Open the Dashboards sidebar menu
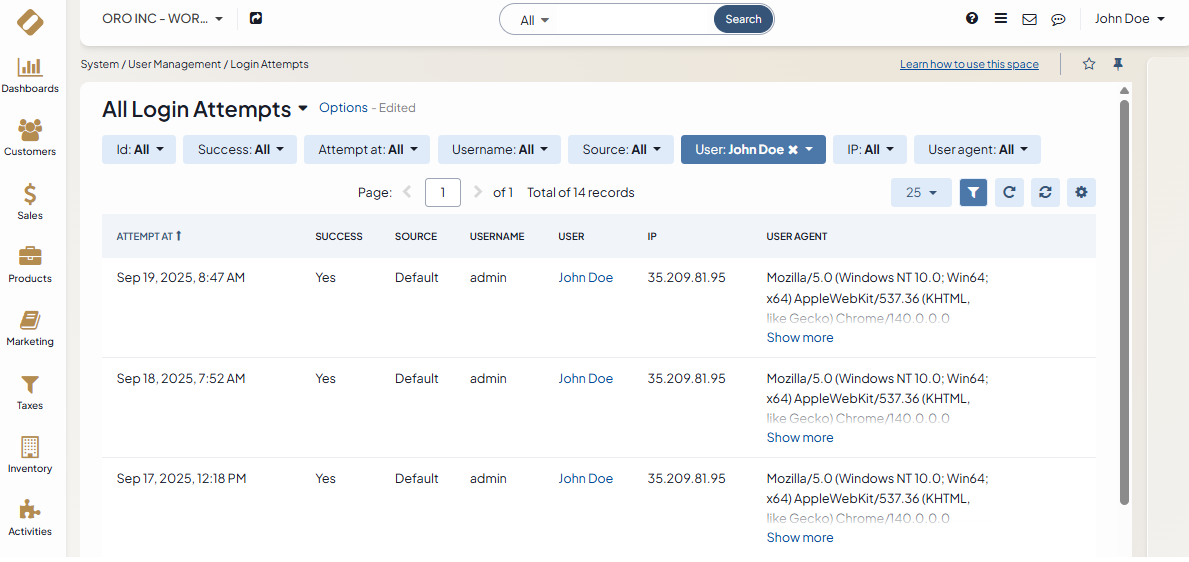This screenshot has height=562, width=1189. click(30, 75)
